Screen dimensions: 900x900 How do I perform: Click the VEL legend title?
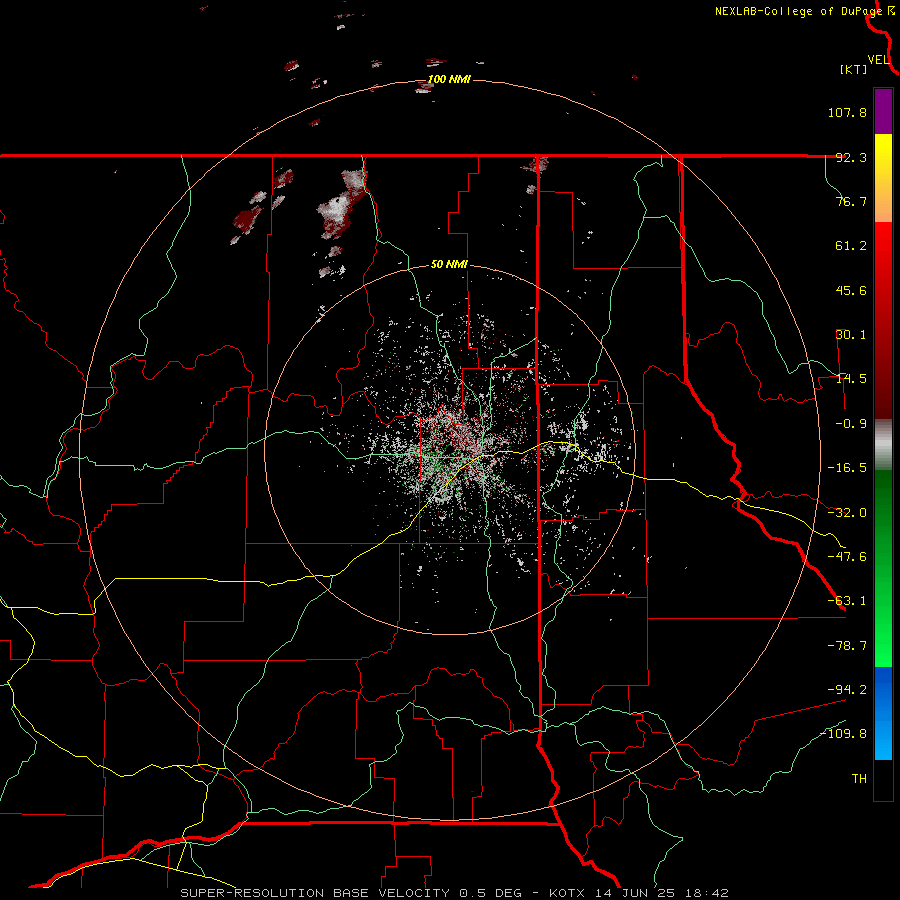(878, 60)
